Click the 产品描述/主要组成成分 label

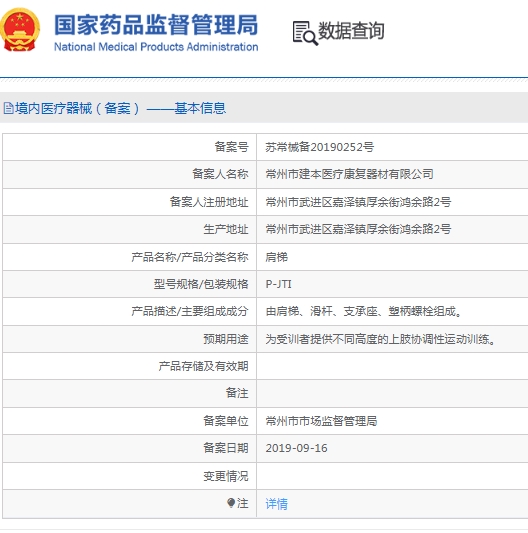point(190,311)
